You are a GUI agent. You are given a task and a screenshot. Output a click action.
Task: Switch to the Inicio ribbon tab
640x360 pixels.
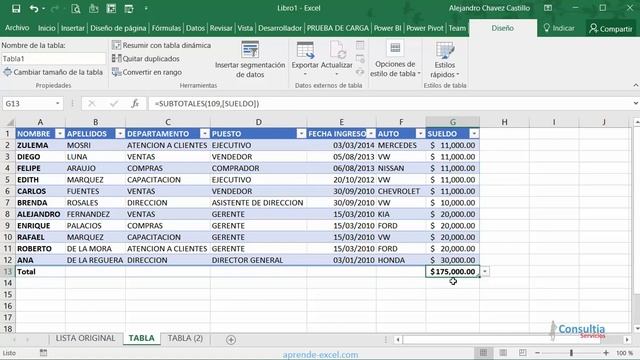point(47,28)
